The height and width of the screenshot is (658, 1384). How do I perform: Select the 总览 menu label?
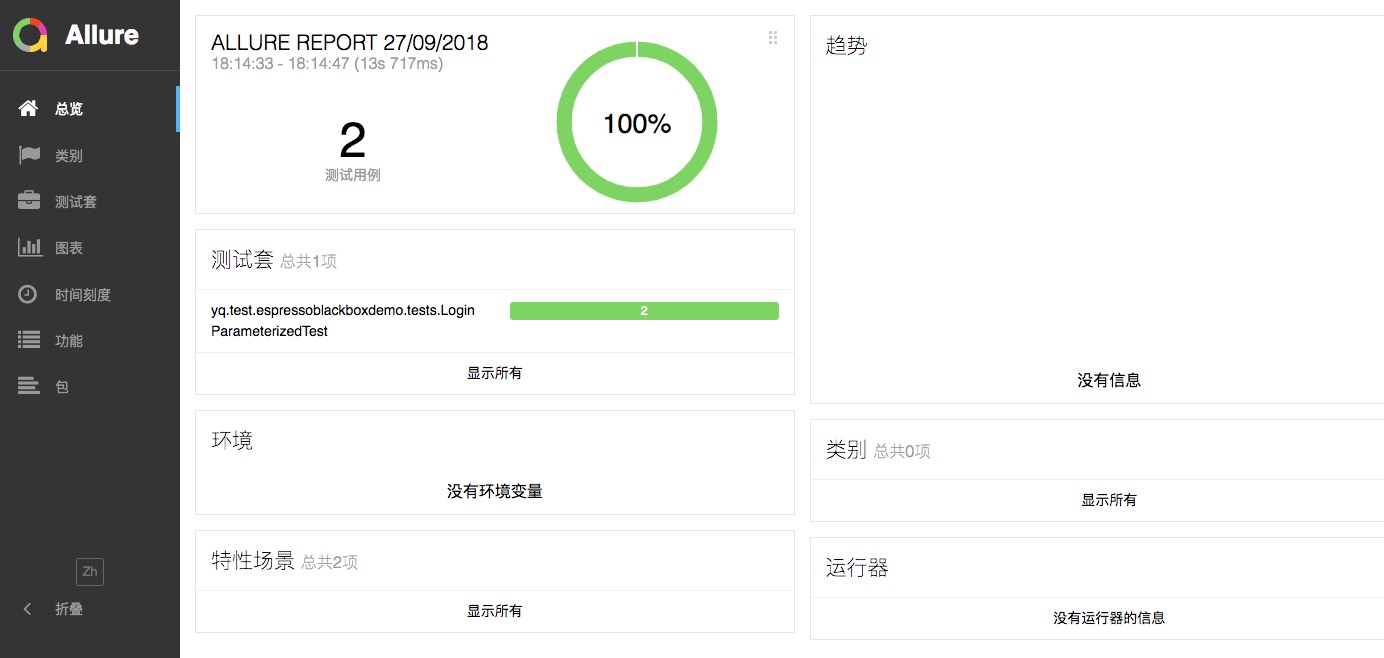(69, 109)
